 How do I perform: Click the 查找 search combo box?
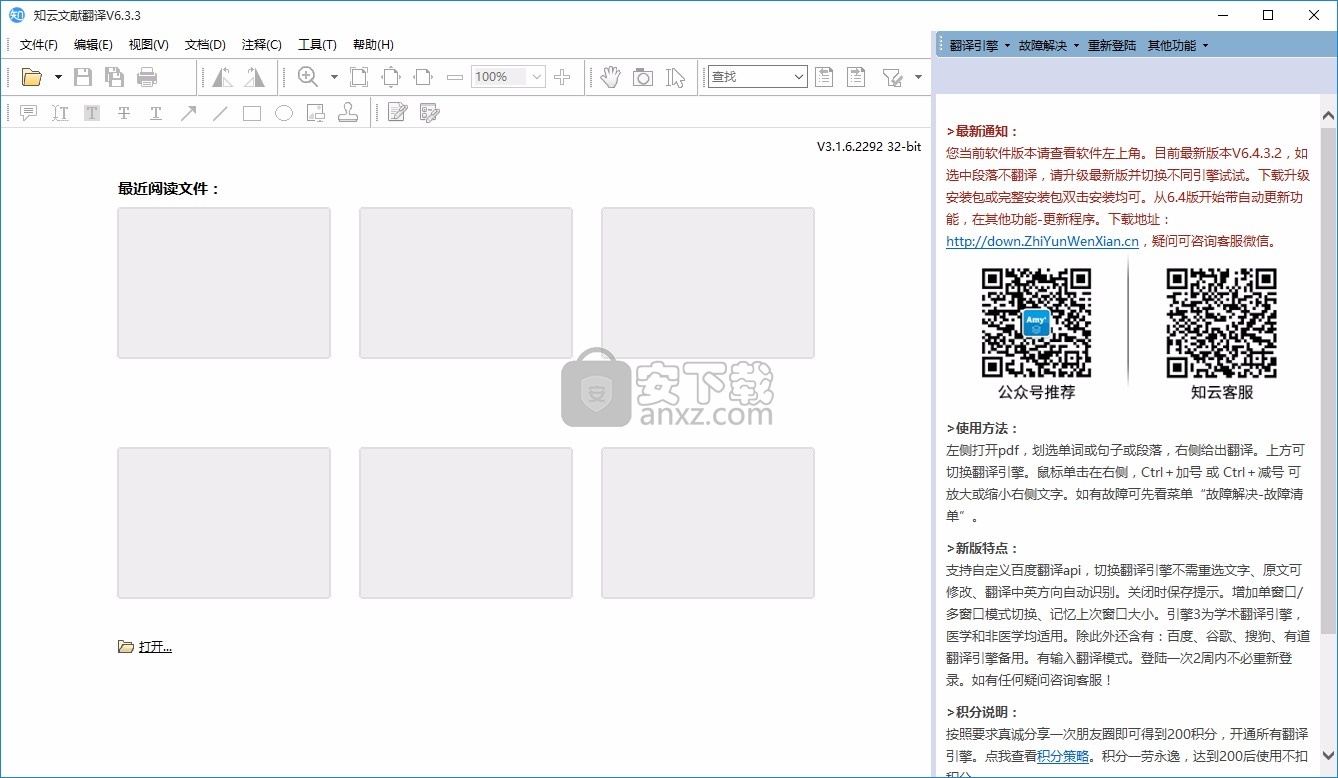tap(757, 77)
